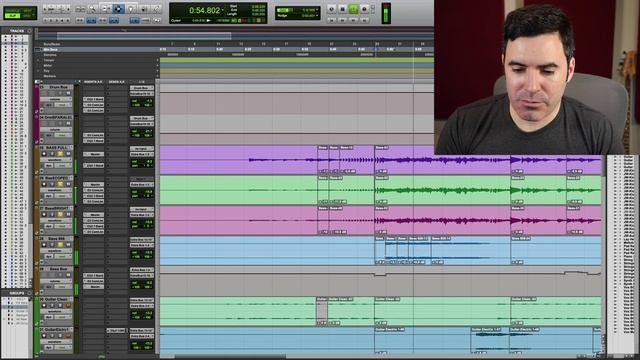The width and height of the screenshot is (640, 360).
Task: Click the green Play transport button
Action: (354, 9)
